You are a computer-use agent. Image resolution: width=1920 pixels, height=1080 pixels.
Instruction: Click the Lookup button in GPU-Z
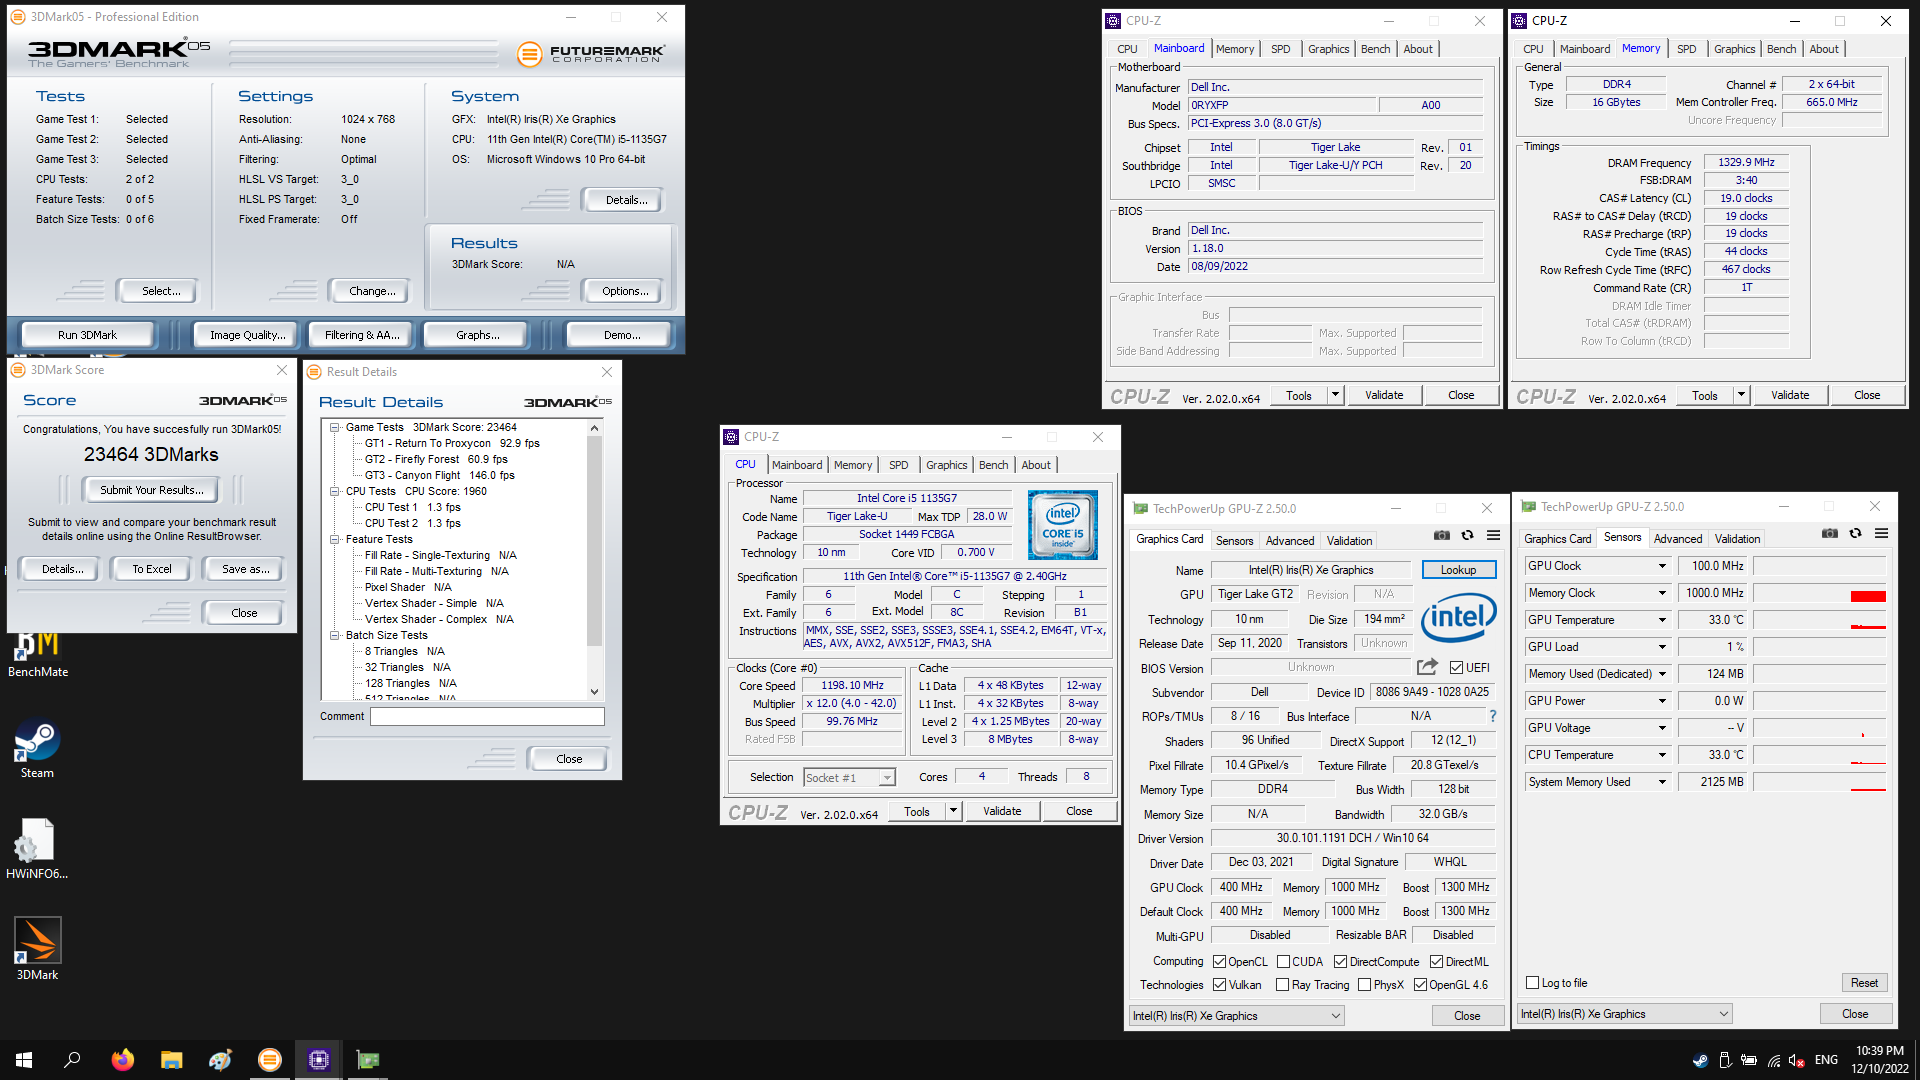(x=1458, y=570)
